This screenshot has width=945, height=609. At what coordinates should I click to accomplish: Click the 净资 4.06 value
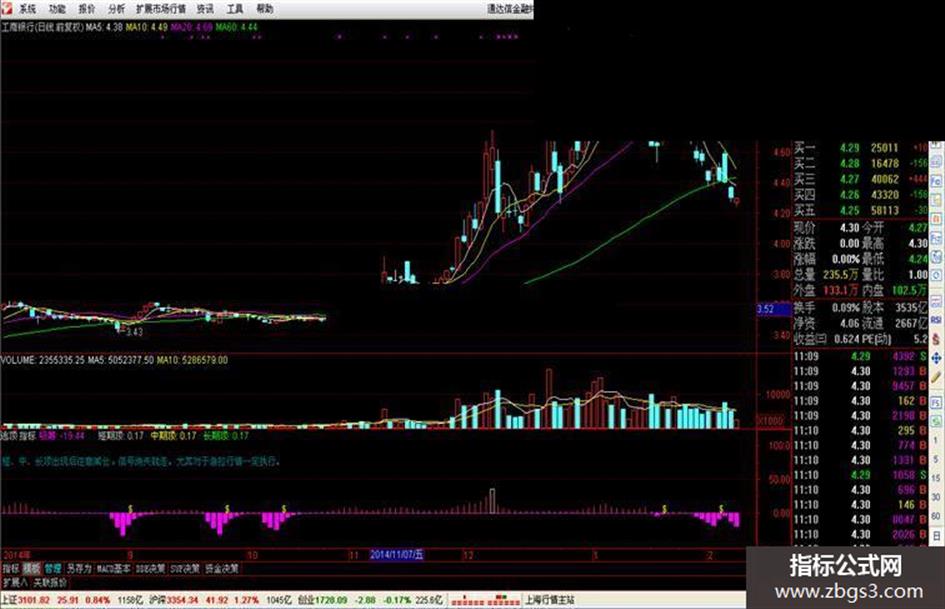(x=849, y=323)
